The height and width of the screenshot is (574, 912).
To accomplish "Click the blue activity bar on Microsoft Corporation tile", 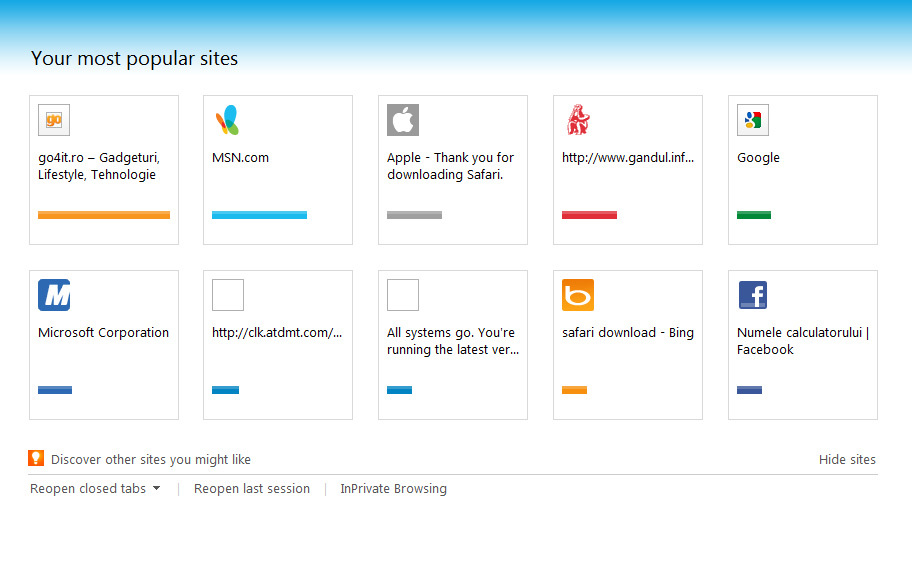I will tap(55, 390).
